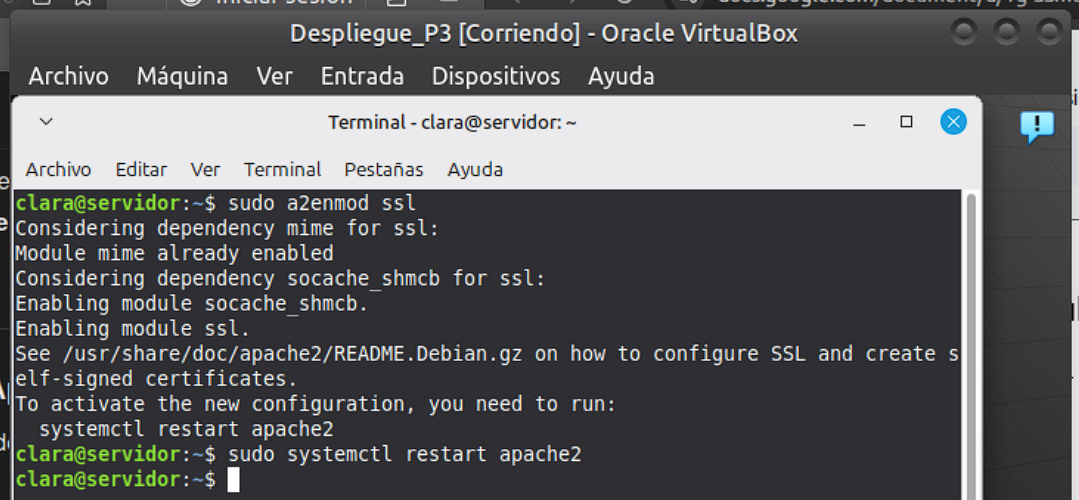The image size is (1079, 500).
Task: Open the Editar menu in the terminal
Action: 141,169
